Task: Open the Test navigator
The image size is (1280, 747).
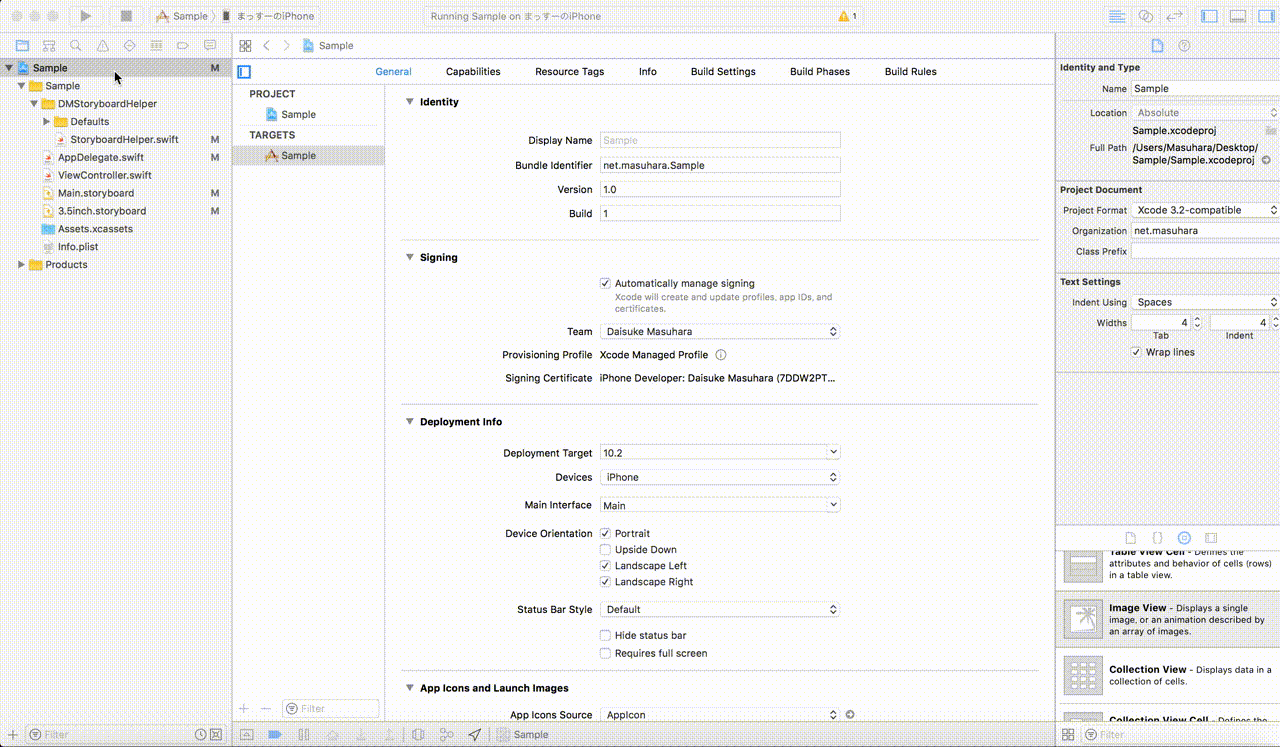Action: tap(129, 46)
